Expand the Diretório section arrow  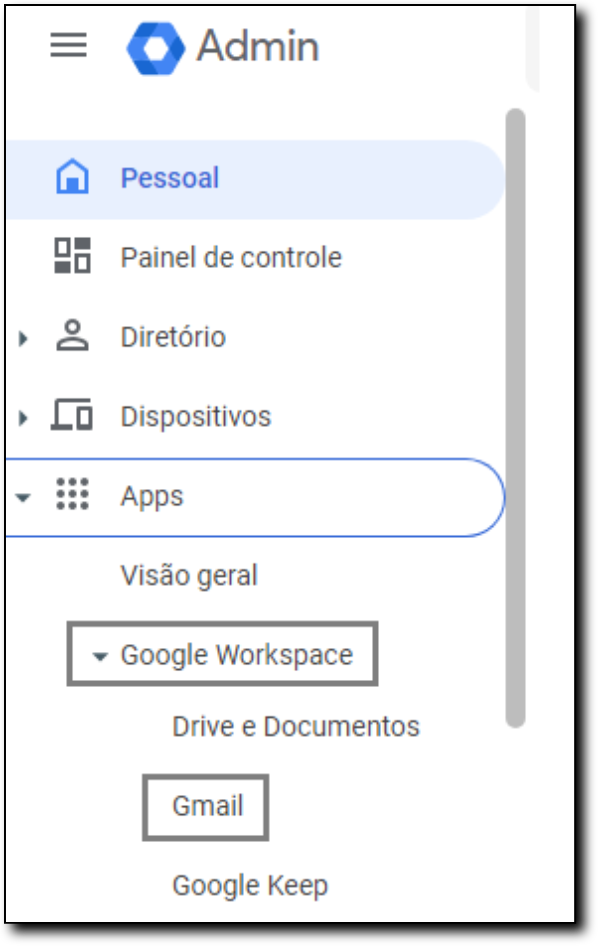[24, 338]
